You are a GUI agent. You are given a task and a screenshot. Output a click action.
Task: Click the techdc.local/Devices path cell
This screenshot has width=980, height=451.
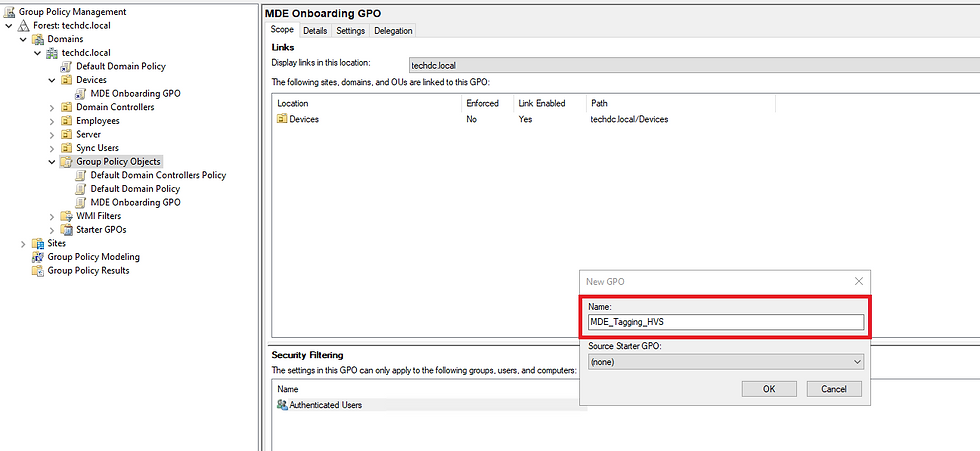(629, 119)
